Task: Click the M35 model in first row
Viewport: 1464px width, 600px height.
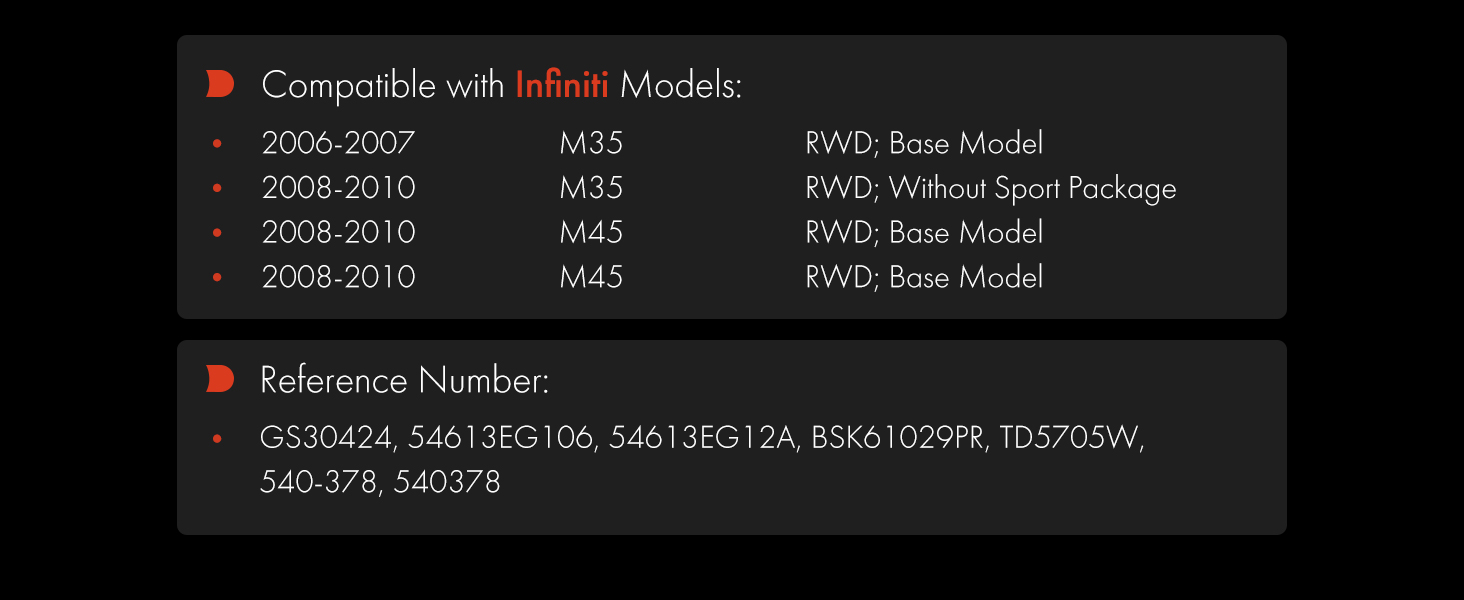Action: [591, 143]
